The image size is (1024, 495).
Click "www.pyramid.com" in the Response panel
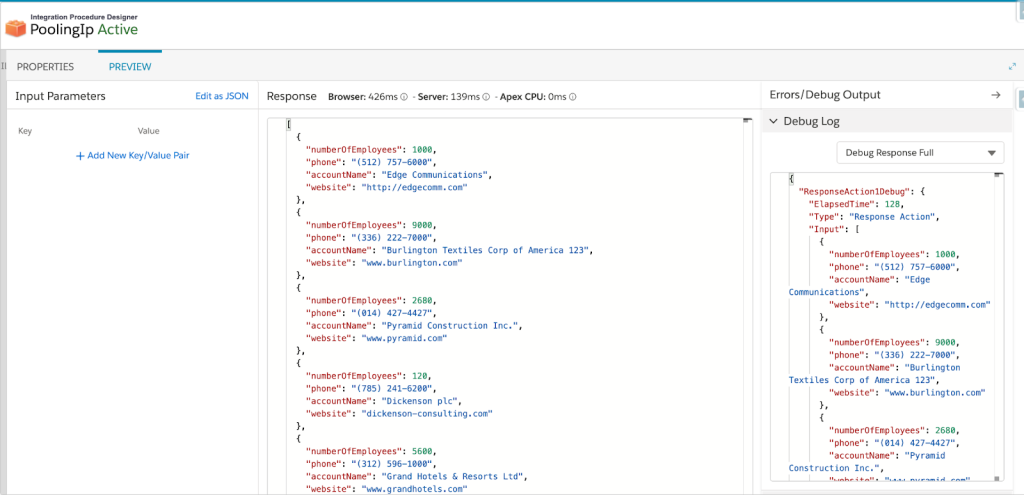405,338
